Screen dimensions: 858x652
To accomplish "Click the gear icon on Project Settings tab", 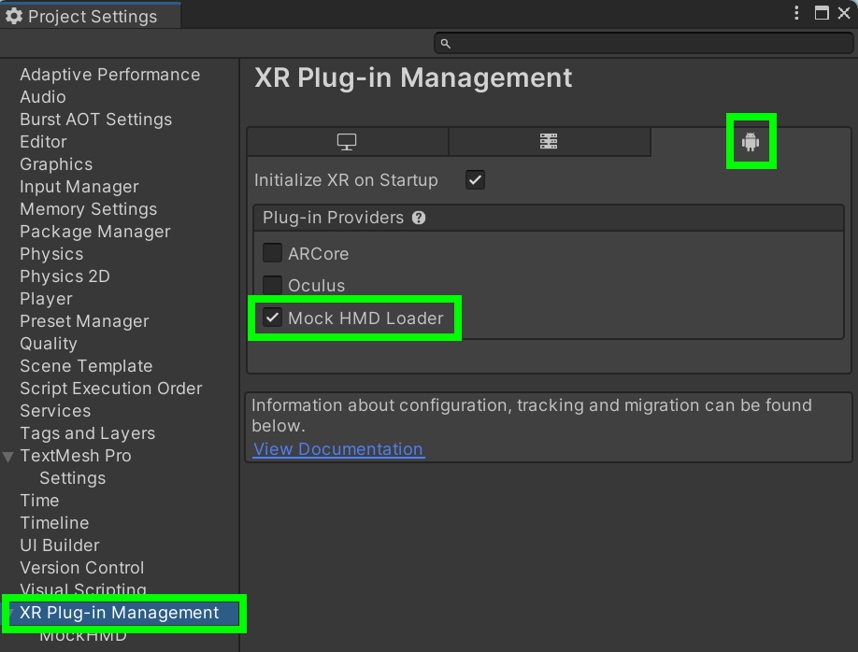I will [x=14, y=16].
